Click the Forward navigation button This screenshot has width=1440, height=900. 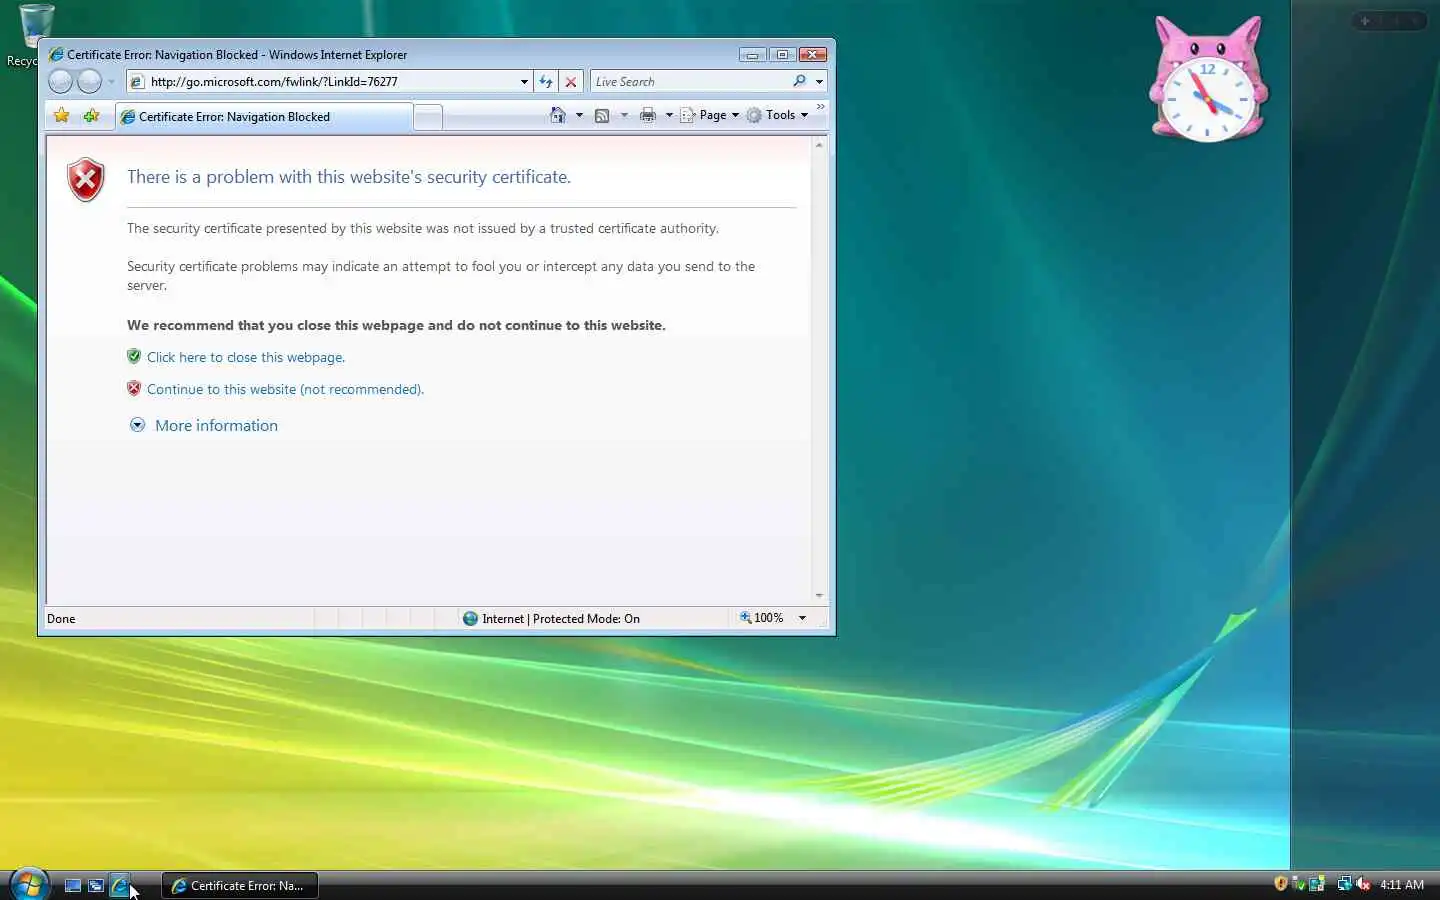(x=90, y=82)
